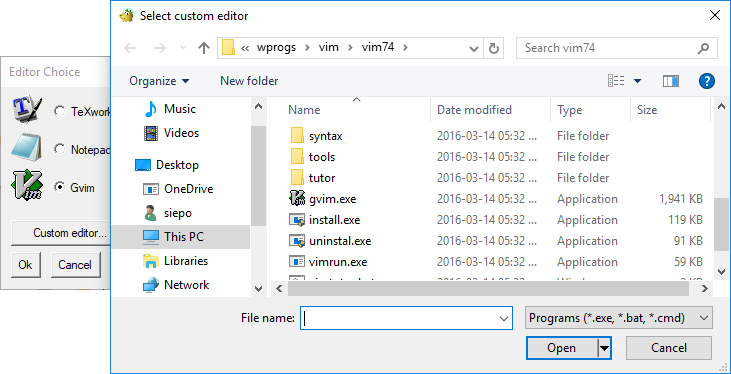Go up one folder with the up arrow

(x=204, y=48)
